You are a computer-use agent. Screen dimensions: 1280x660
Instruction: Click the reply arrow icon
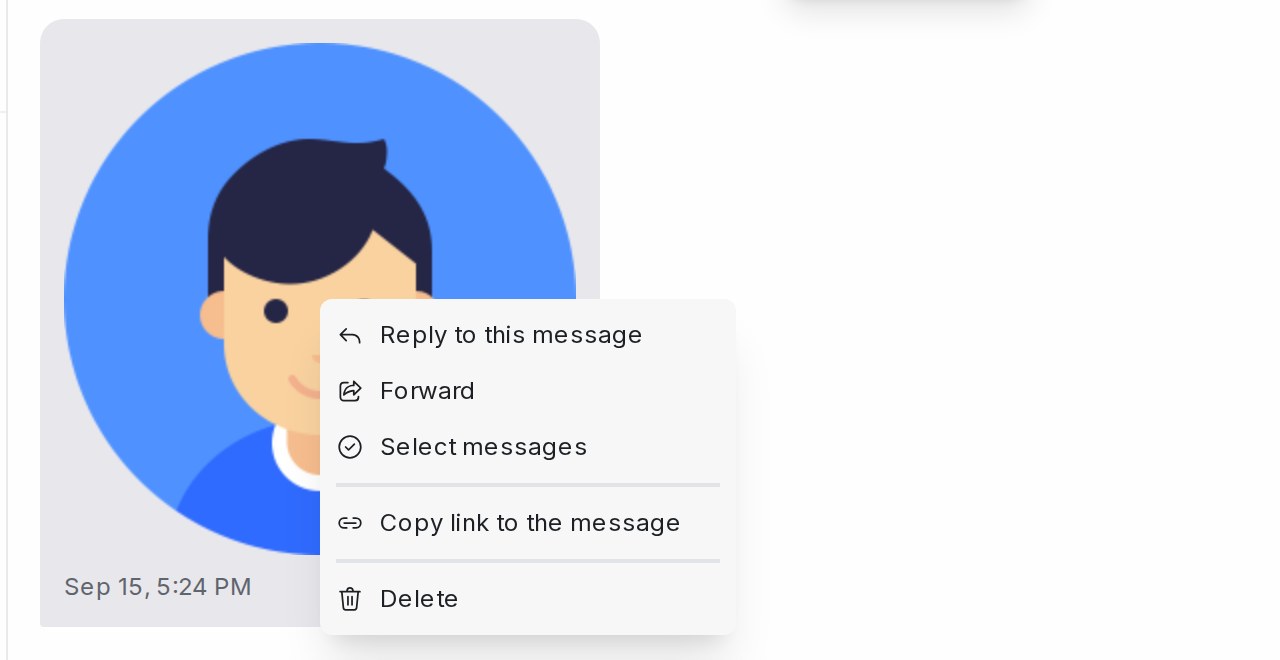(x=349, y=336)
